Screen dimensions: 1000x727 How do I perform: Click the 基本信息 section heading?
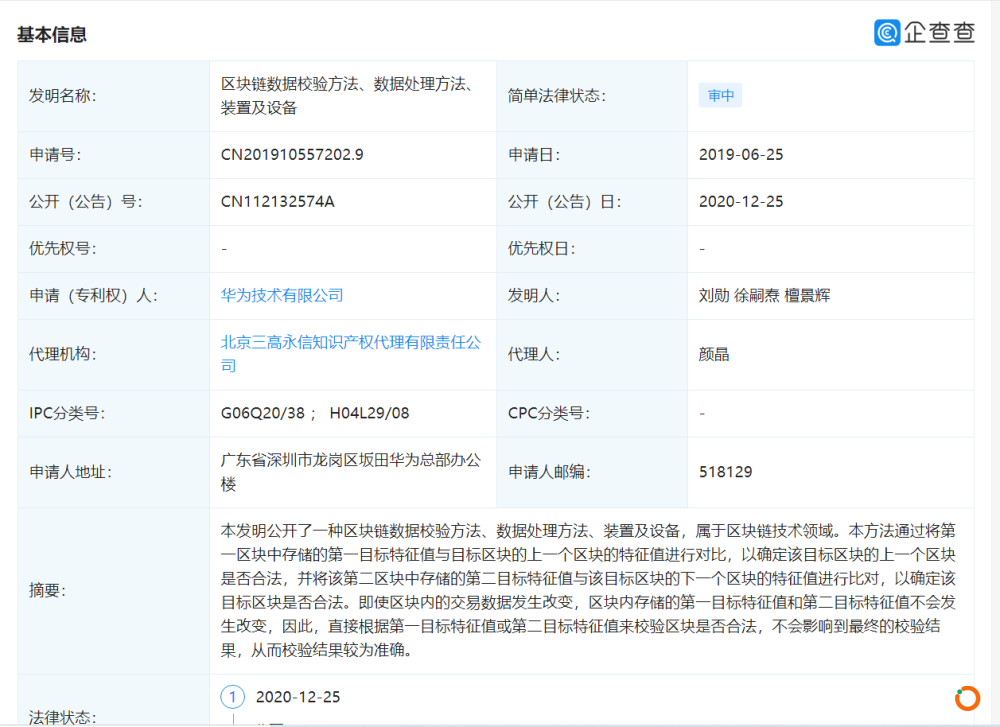click(x=52, y=34)
